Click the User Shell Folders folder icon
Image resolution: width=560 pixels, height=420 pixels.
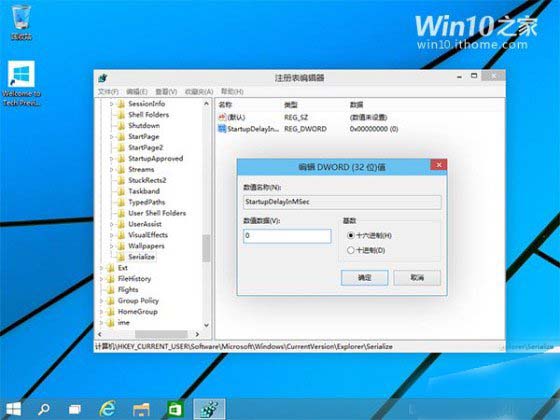[121, 213]
